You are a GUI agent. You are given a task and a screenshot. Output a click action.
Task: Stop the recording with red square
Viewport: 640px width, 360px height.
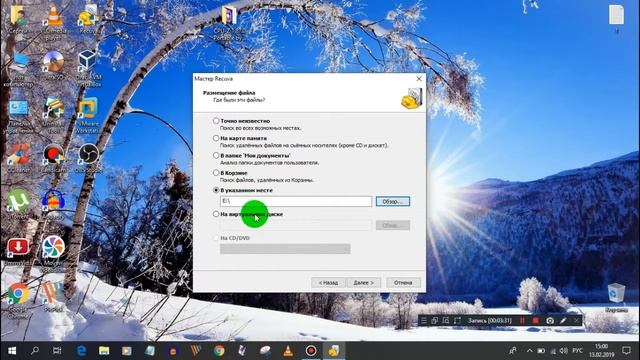pyautogui.click(x=536, y=320)
